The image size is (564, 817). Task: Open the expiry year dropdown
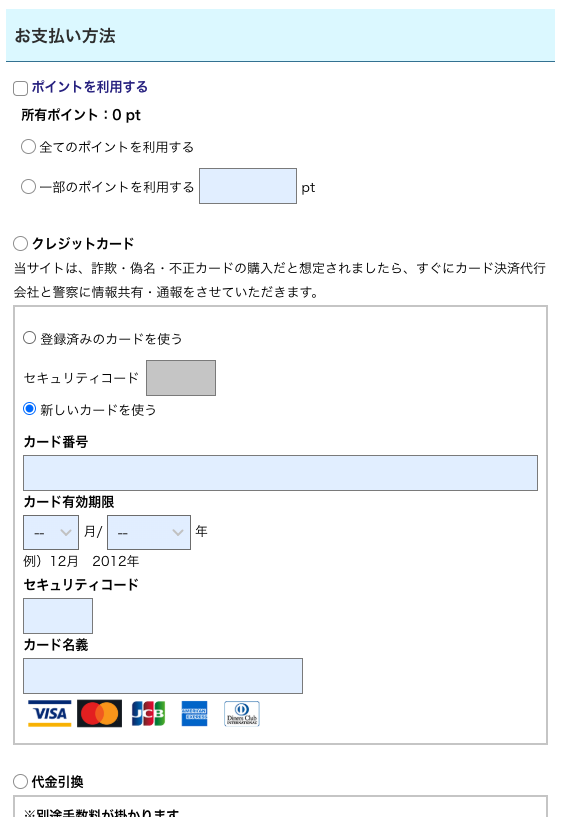[x=149, y=533]
